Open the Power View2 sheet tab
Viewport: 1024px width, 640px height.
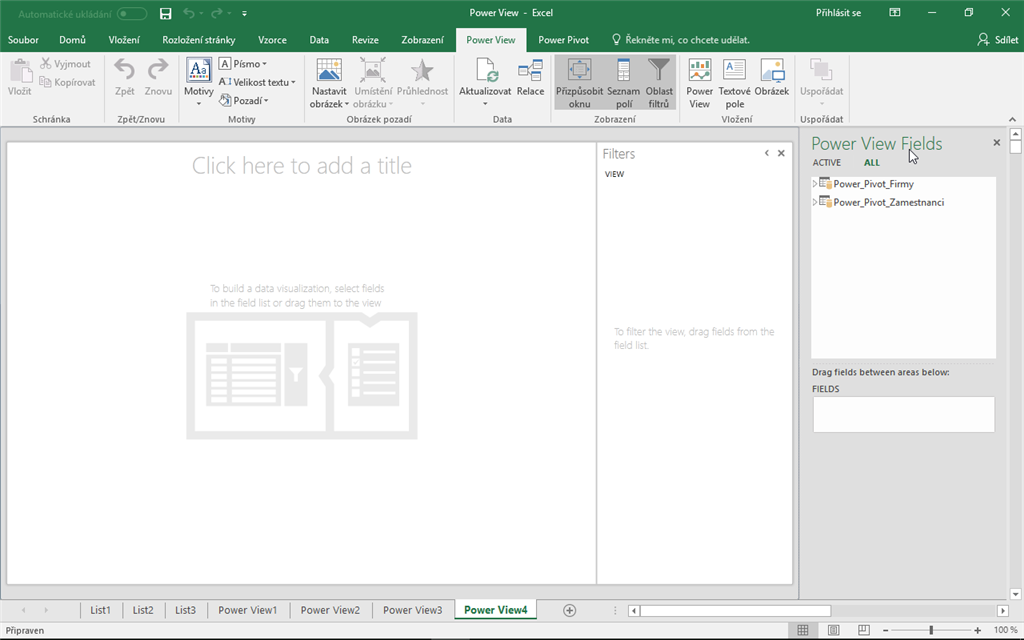(330, 610)
